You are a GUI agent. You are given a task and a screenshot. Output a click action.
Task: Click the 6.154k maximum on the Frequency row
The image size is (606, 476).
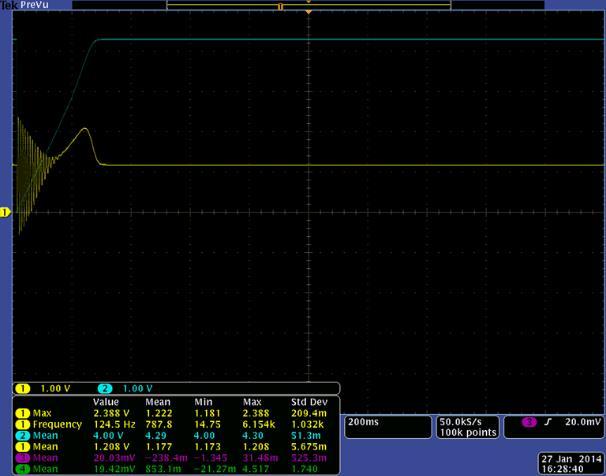click(259, 425)
